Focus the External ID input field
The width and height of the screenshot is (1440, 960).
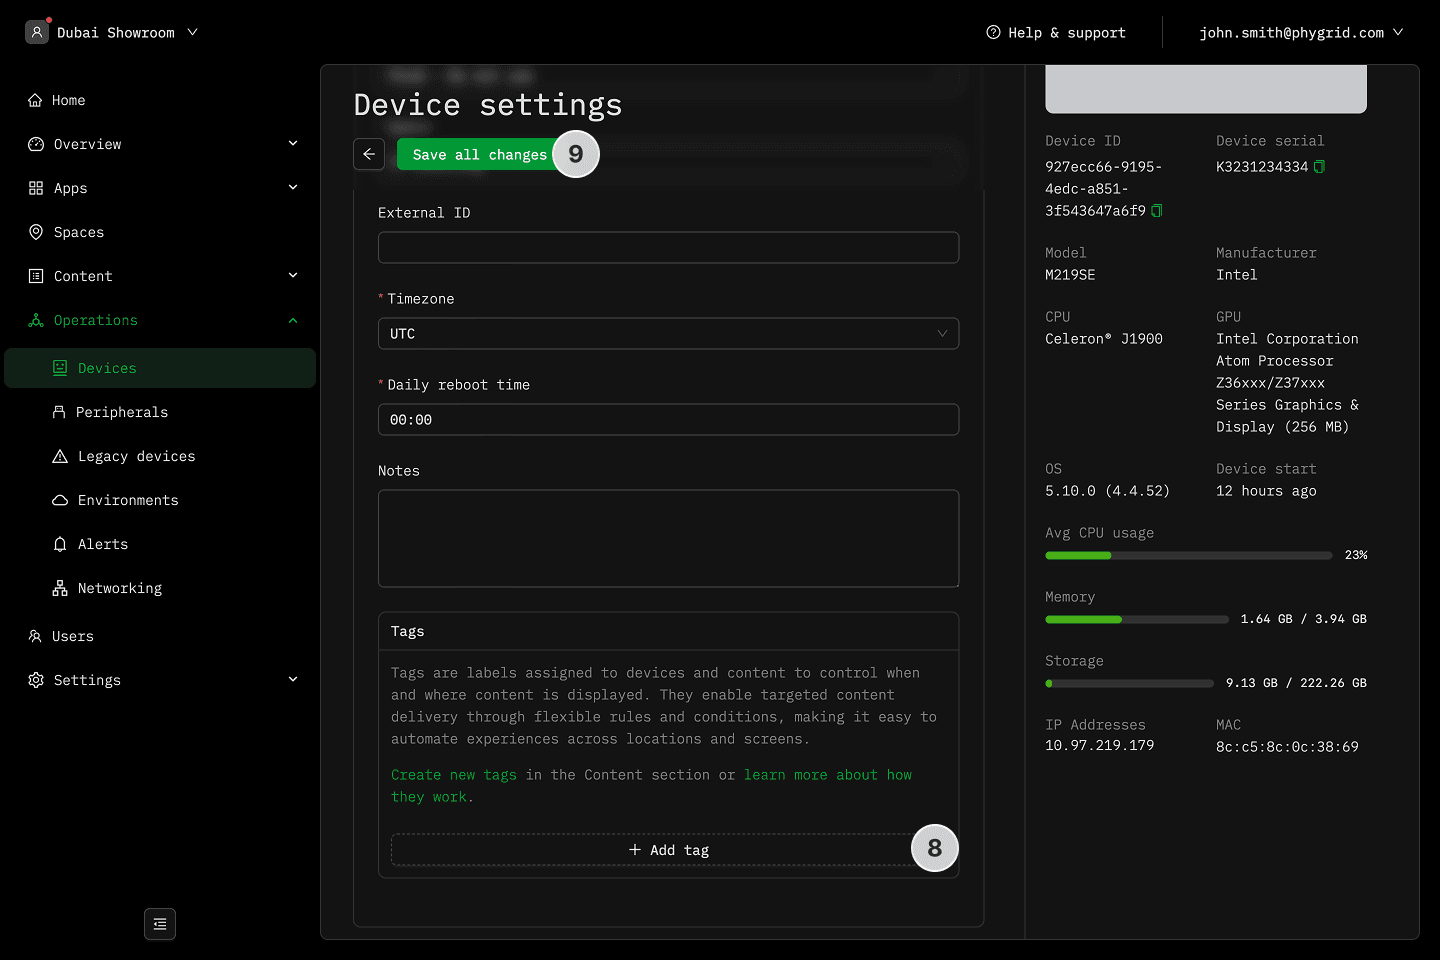tap(668, 248)
